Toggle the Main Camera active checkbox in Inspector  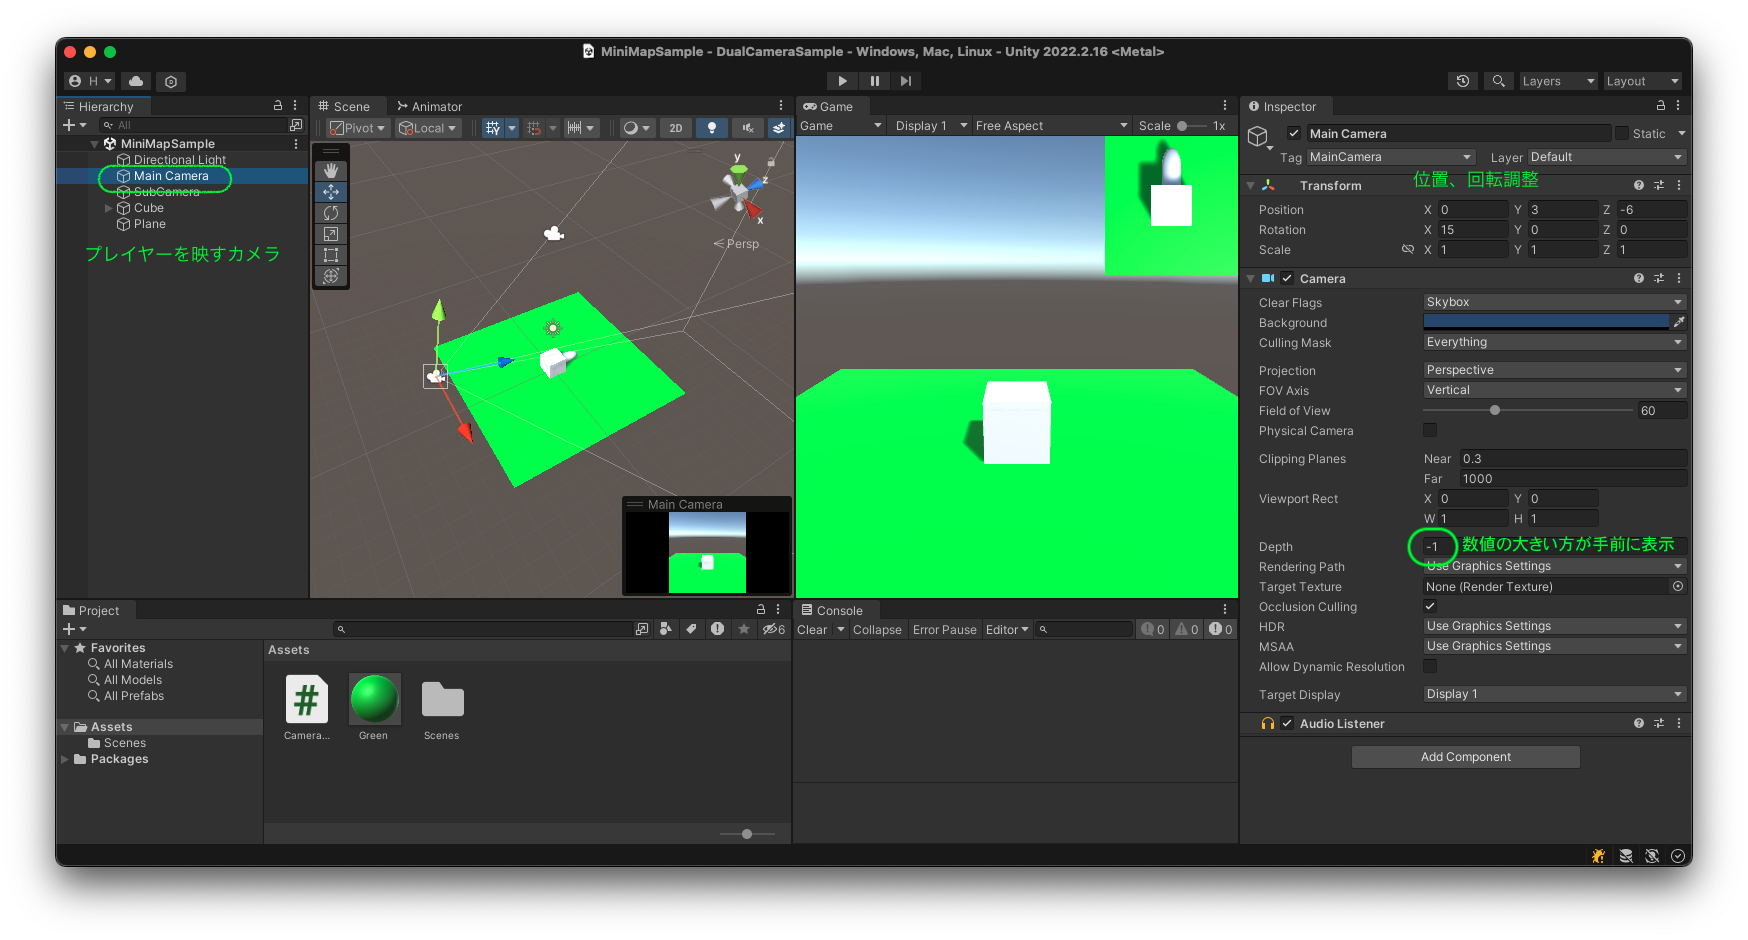point(1294,132)
